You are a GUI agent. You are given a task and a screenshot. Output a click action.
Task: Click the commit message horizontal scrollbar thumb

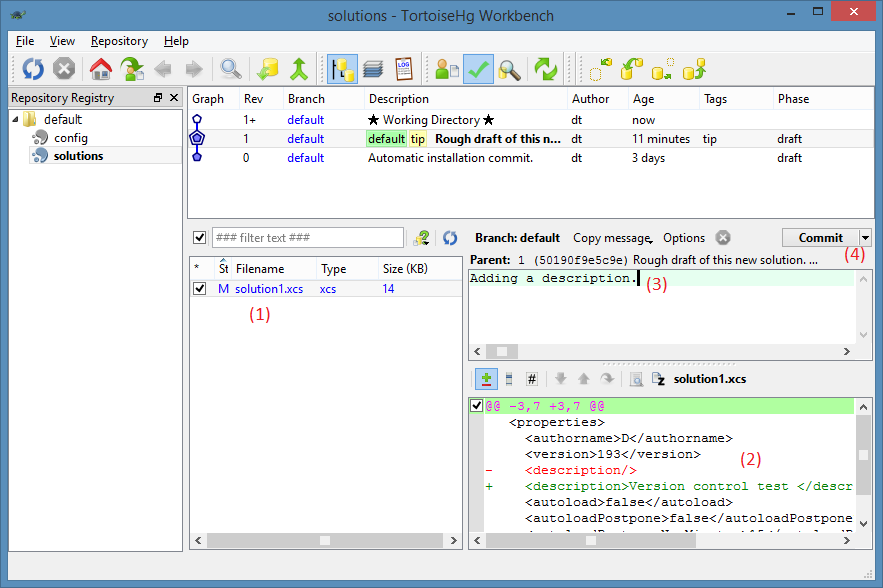tap(502, 351)
